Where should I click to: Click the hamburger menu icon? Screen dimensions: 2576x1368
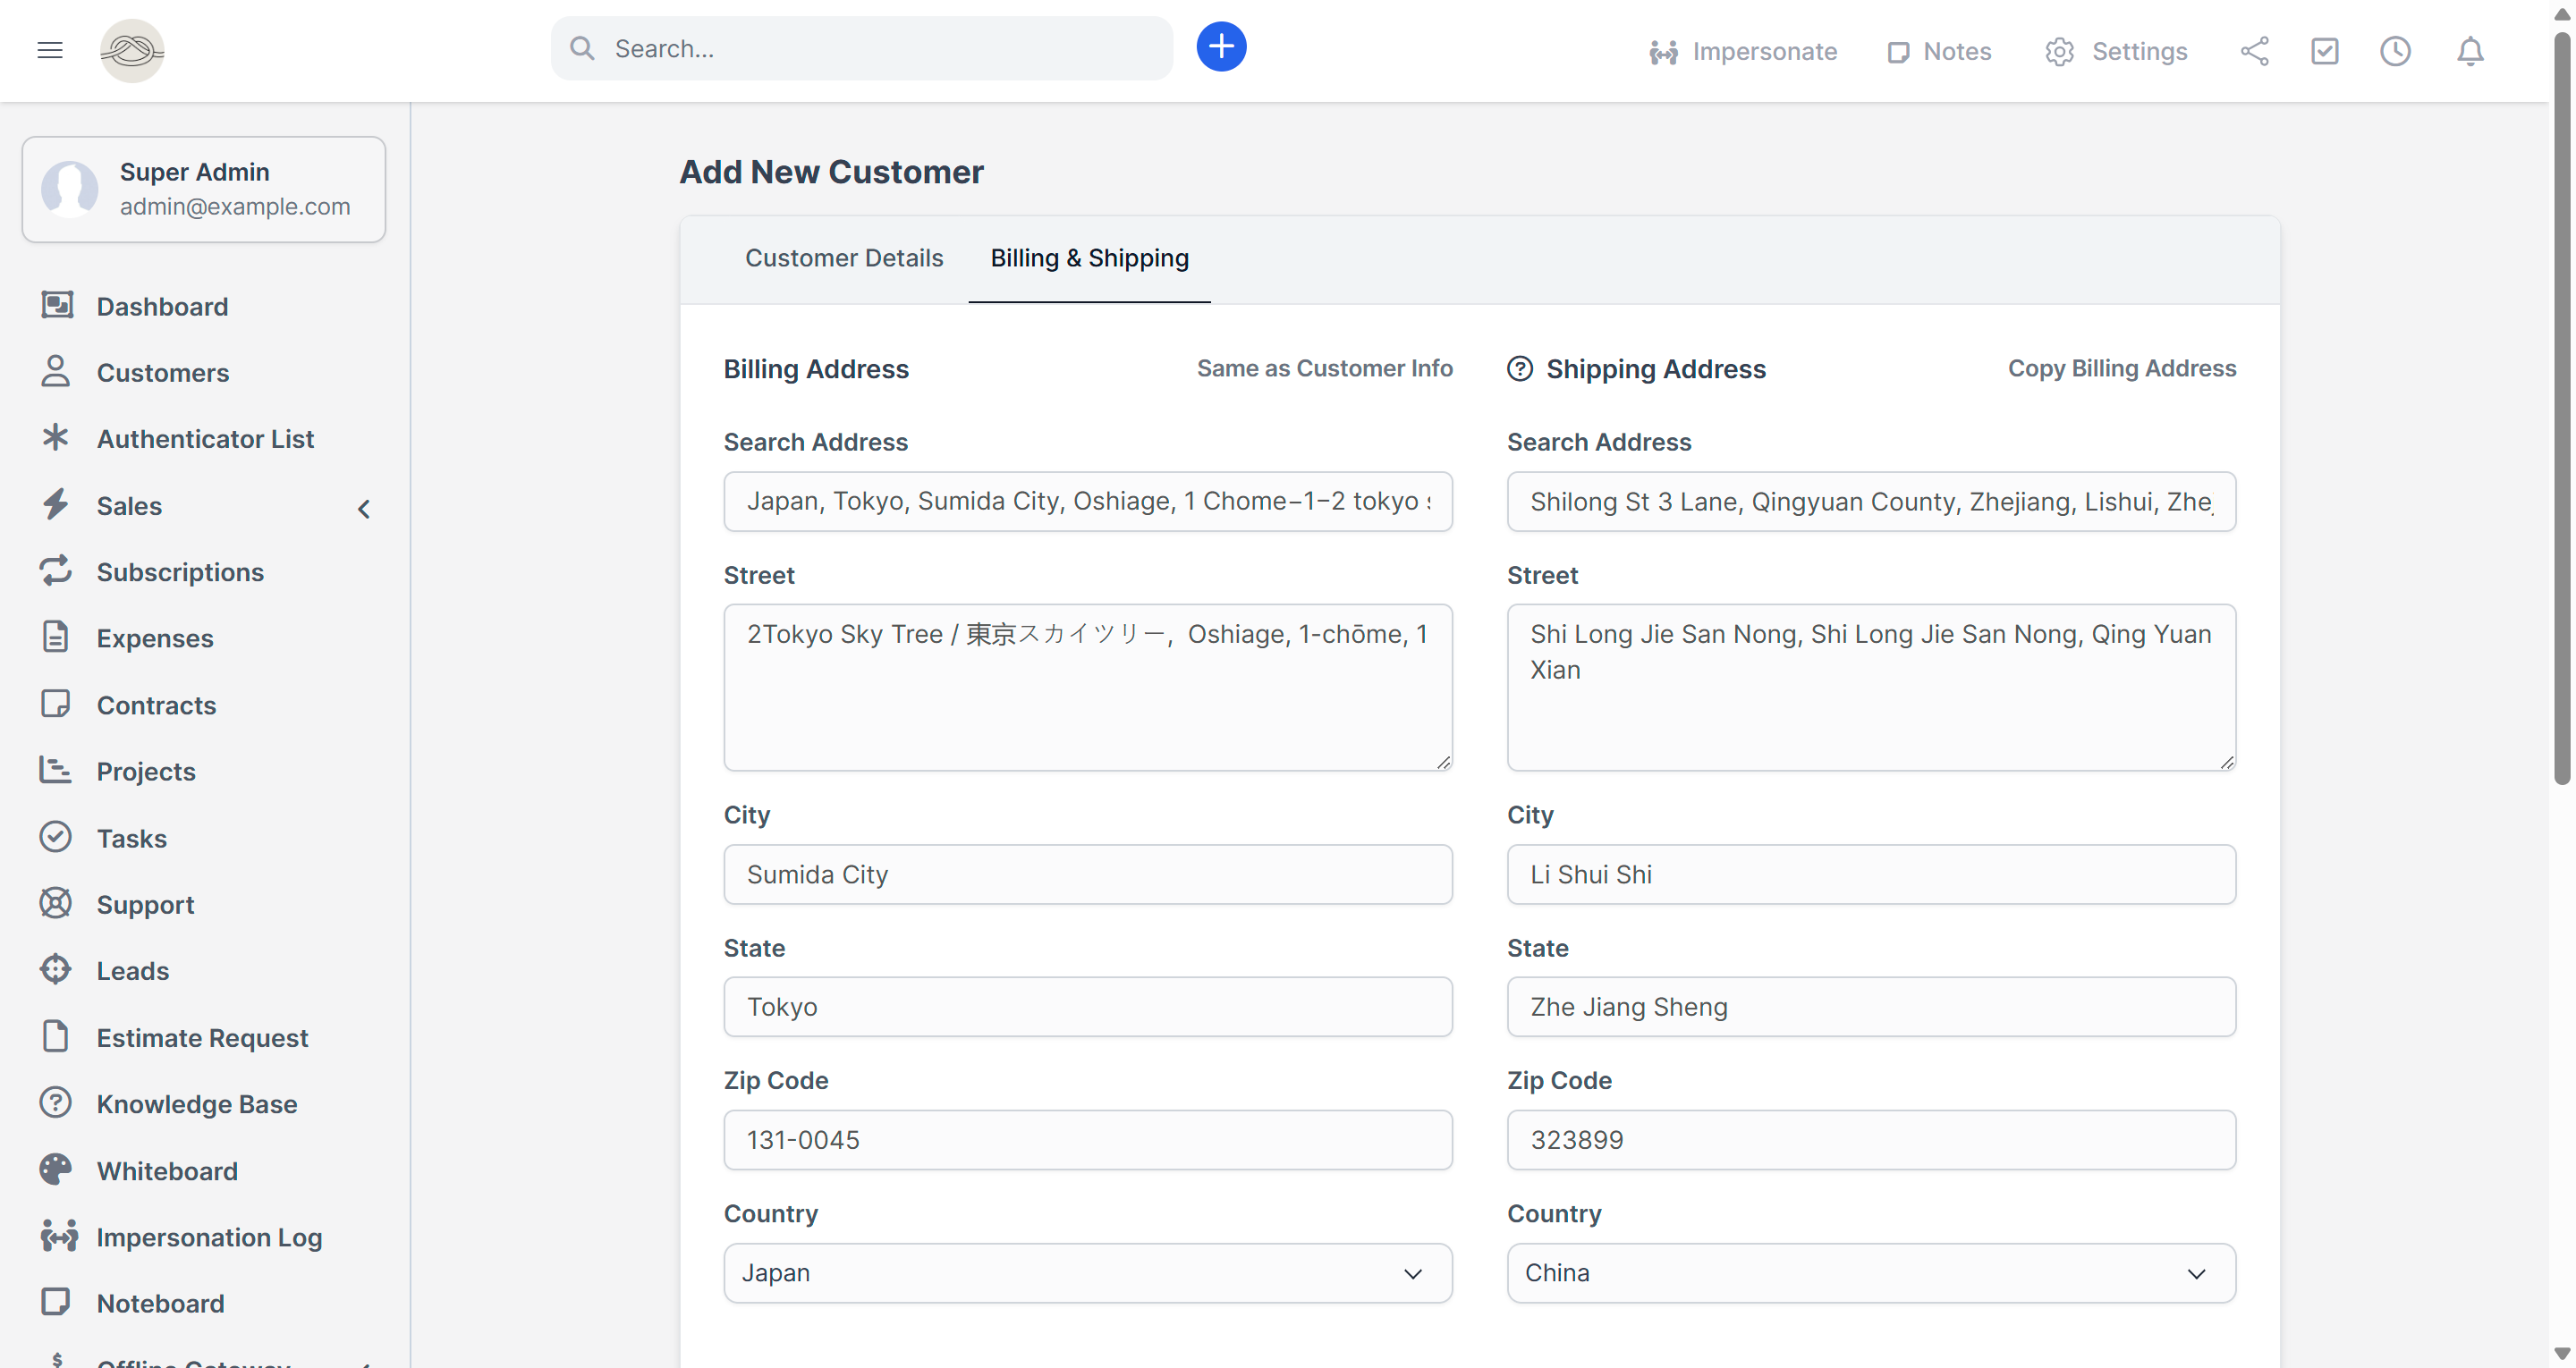(x=50, y=50)
